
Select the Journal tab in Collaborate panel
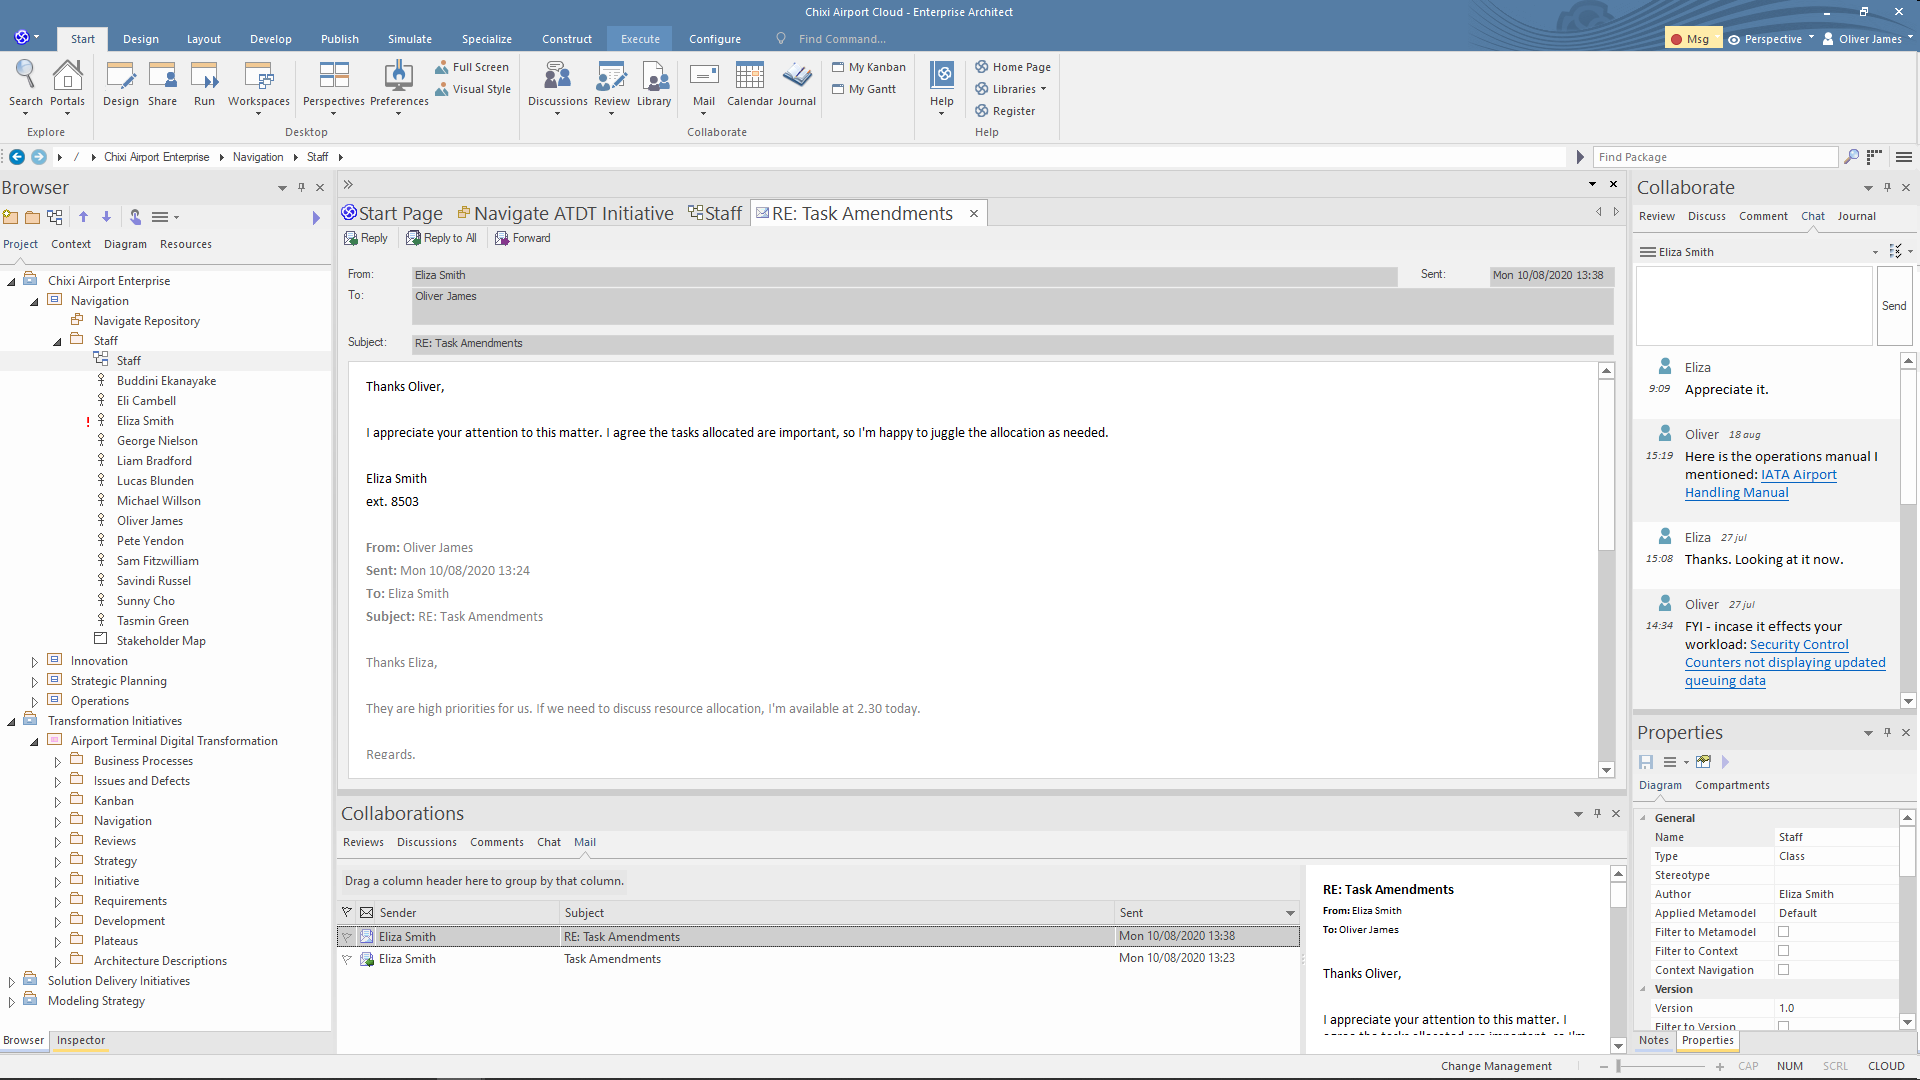pyautogui.click(x=1856, y=216)
